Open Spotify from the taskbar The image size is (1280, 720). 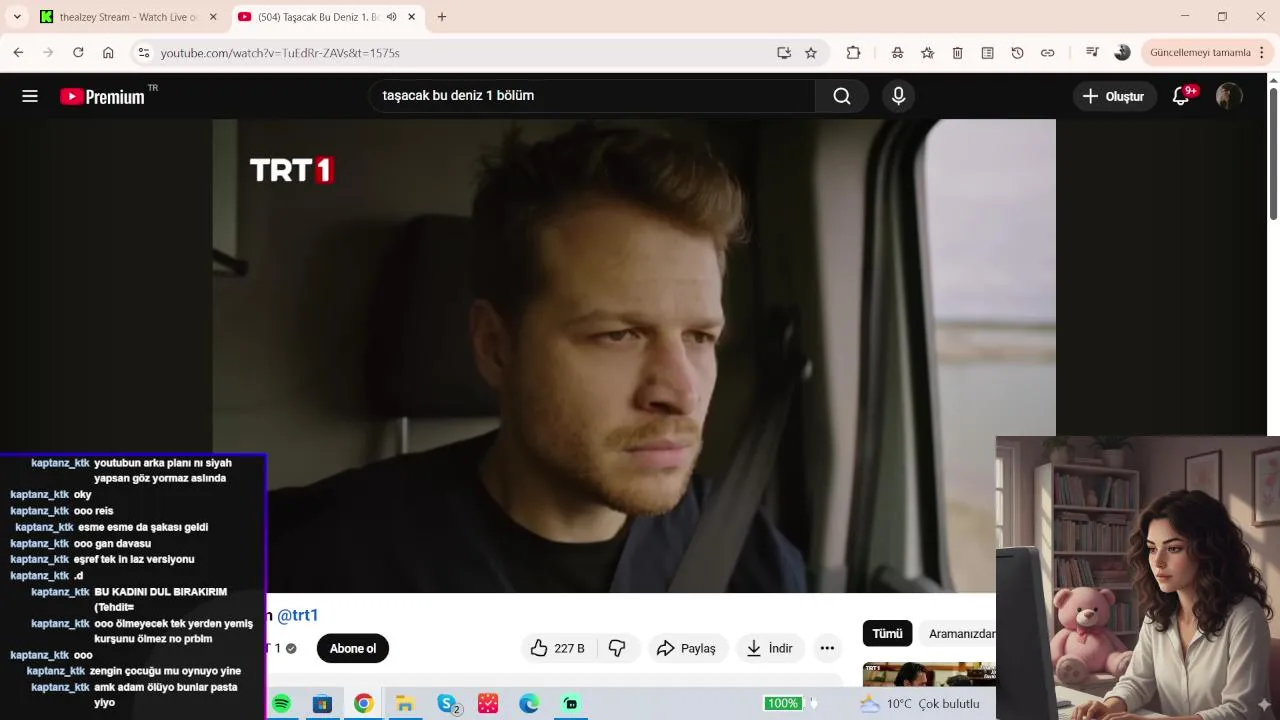pyautogui.click(x=281, y=704)
